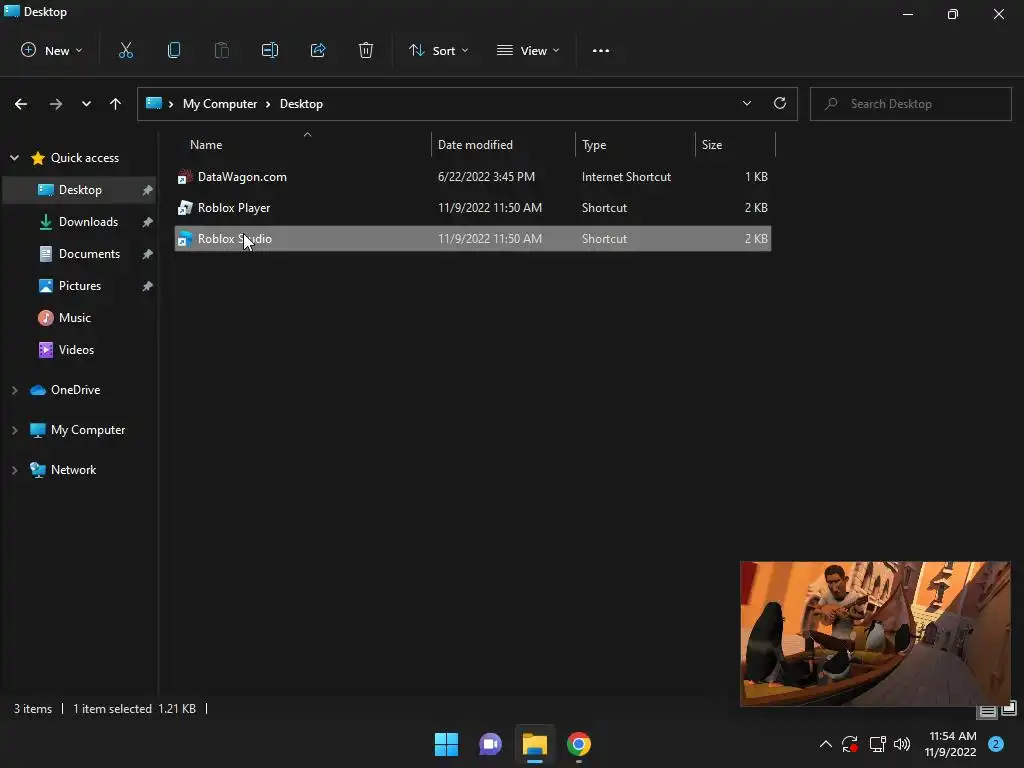Open Documents in Quick access
Viewport: 1024px width, 768px height.
coord(89,254)
